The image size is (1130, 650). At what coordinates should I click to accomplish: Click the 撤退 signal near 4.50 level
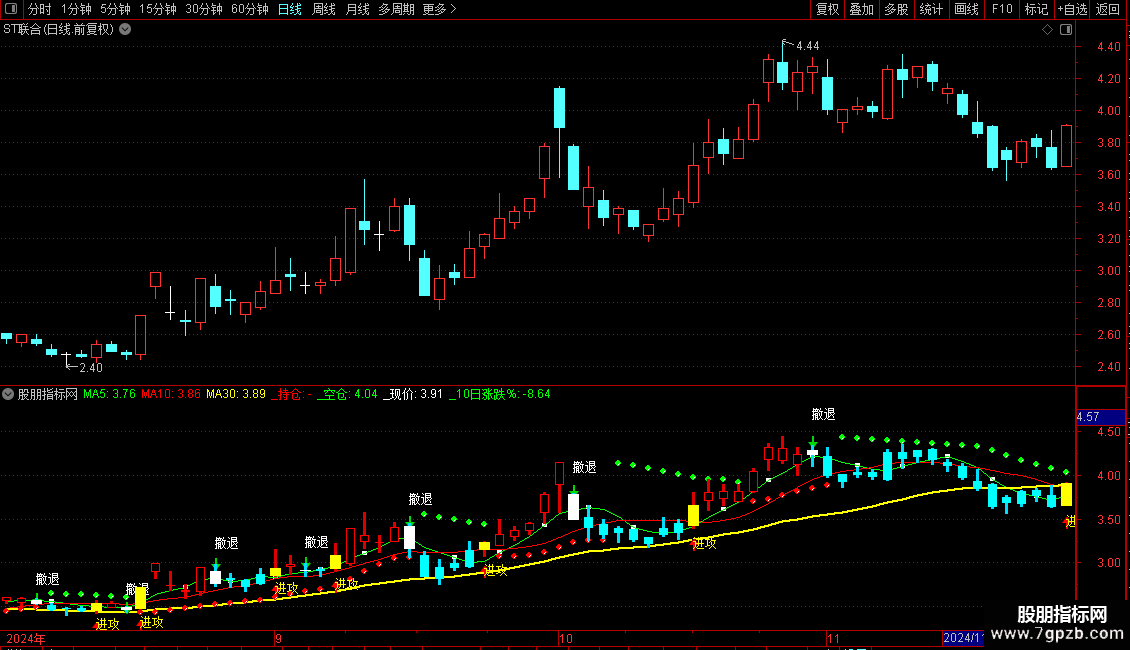pos(823,414)
